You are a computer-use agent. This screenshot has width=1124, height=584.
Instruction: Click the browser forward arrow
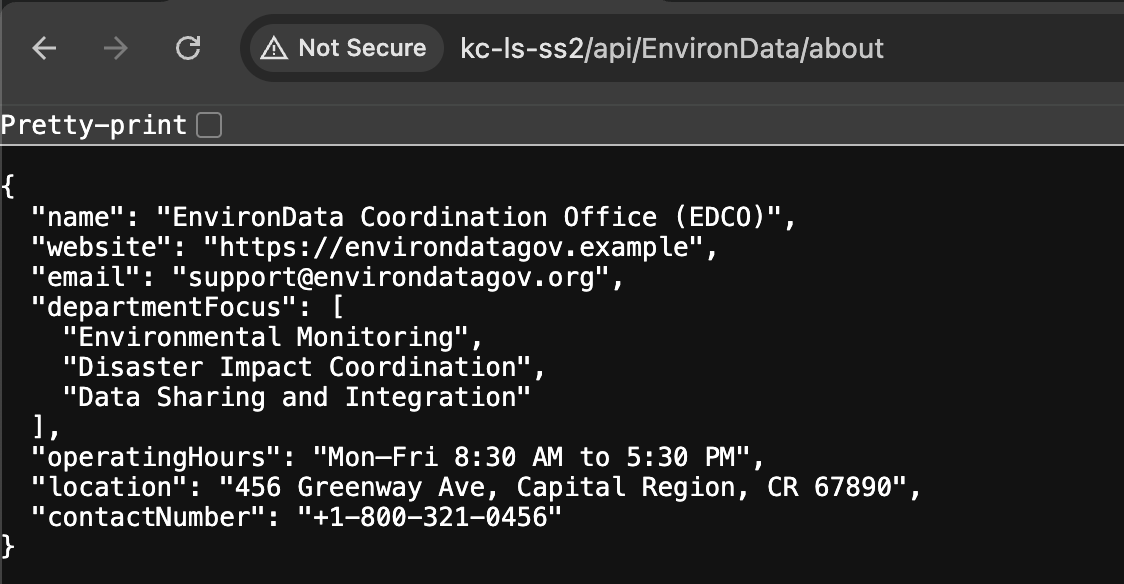[115, 49]
